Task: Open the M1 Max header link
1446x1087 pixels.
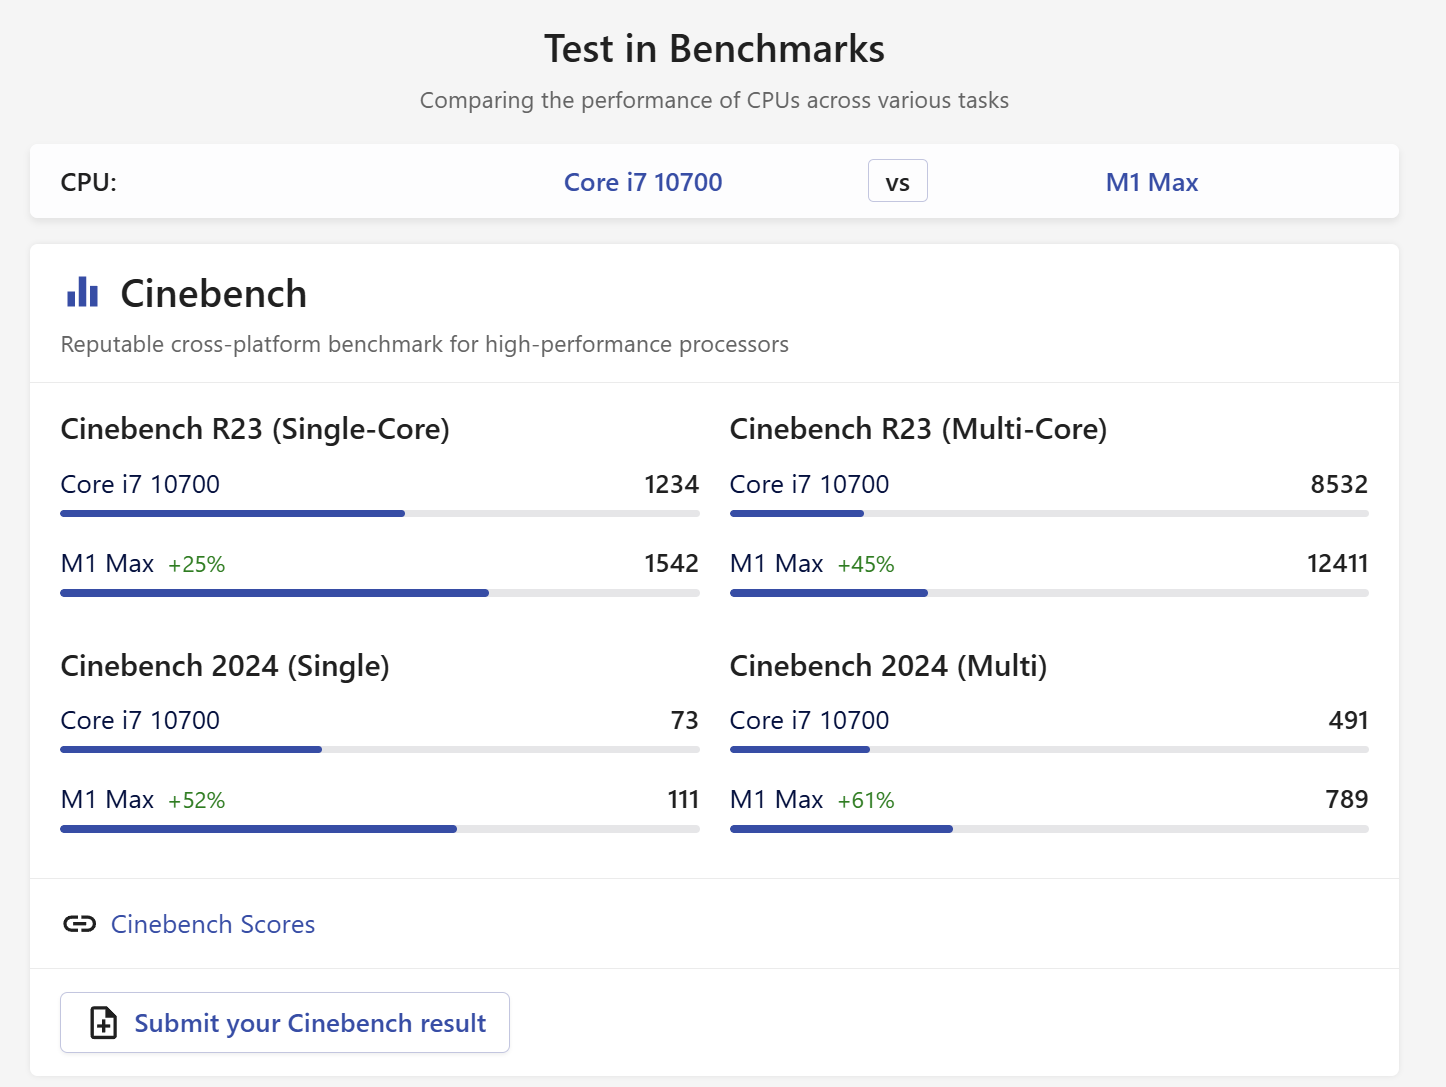Action: (x=1151, y=182)
